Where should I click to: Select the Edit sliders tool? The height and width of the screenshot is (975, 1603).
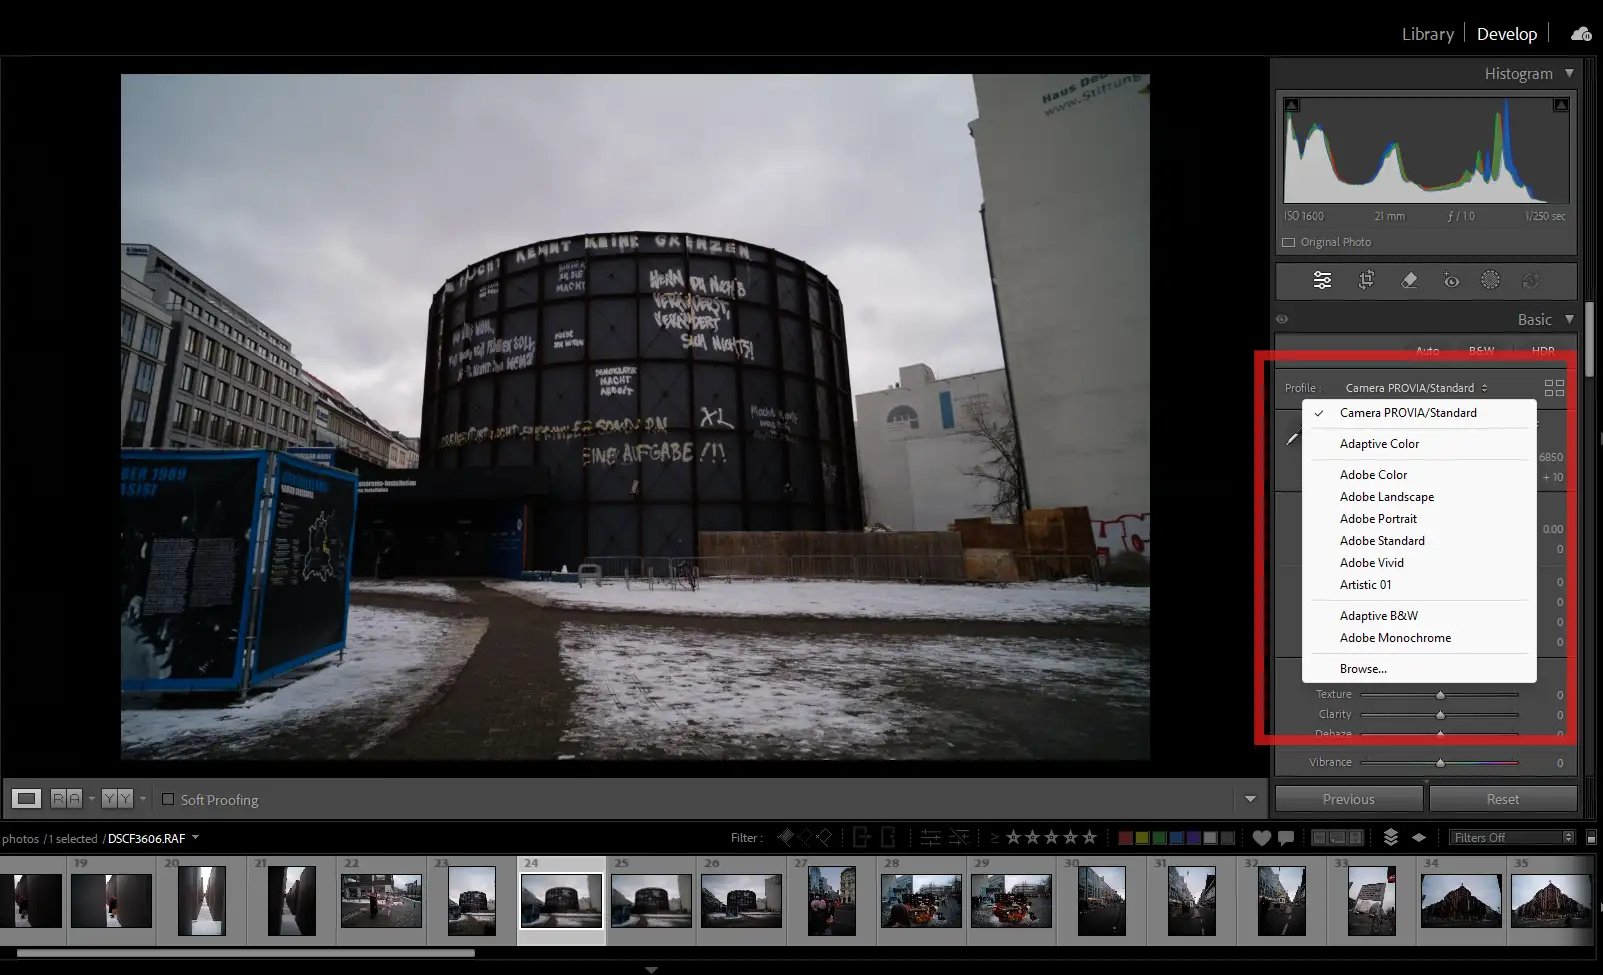pyautogui.click(x=1322, y=281)
